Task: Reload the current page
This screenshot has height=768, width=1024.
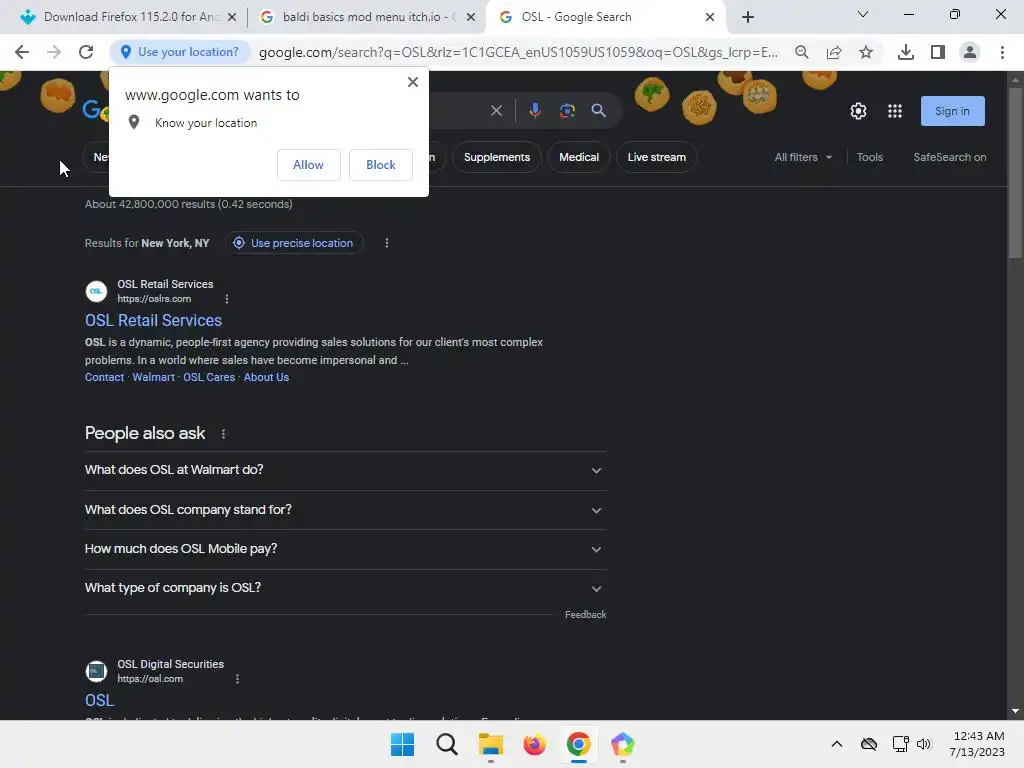Action: click(x=86, y=52)
